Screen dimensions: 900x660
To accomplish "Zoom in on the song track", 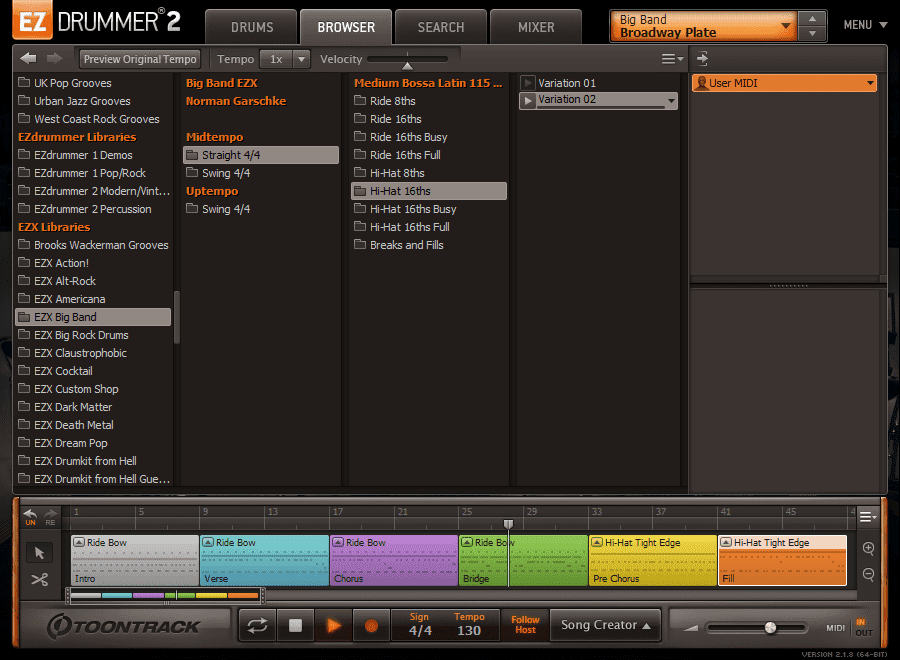I will 868,548.
